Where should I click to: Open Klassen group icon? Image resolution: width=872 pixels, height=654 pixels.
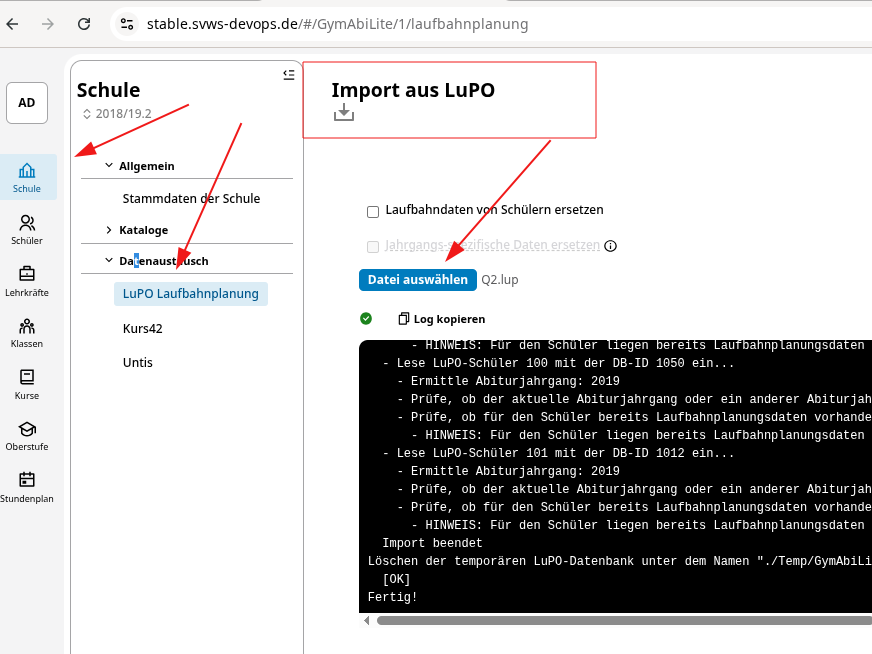(x=27, y=332)
